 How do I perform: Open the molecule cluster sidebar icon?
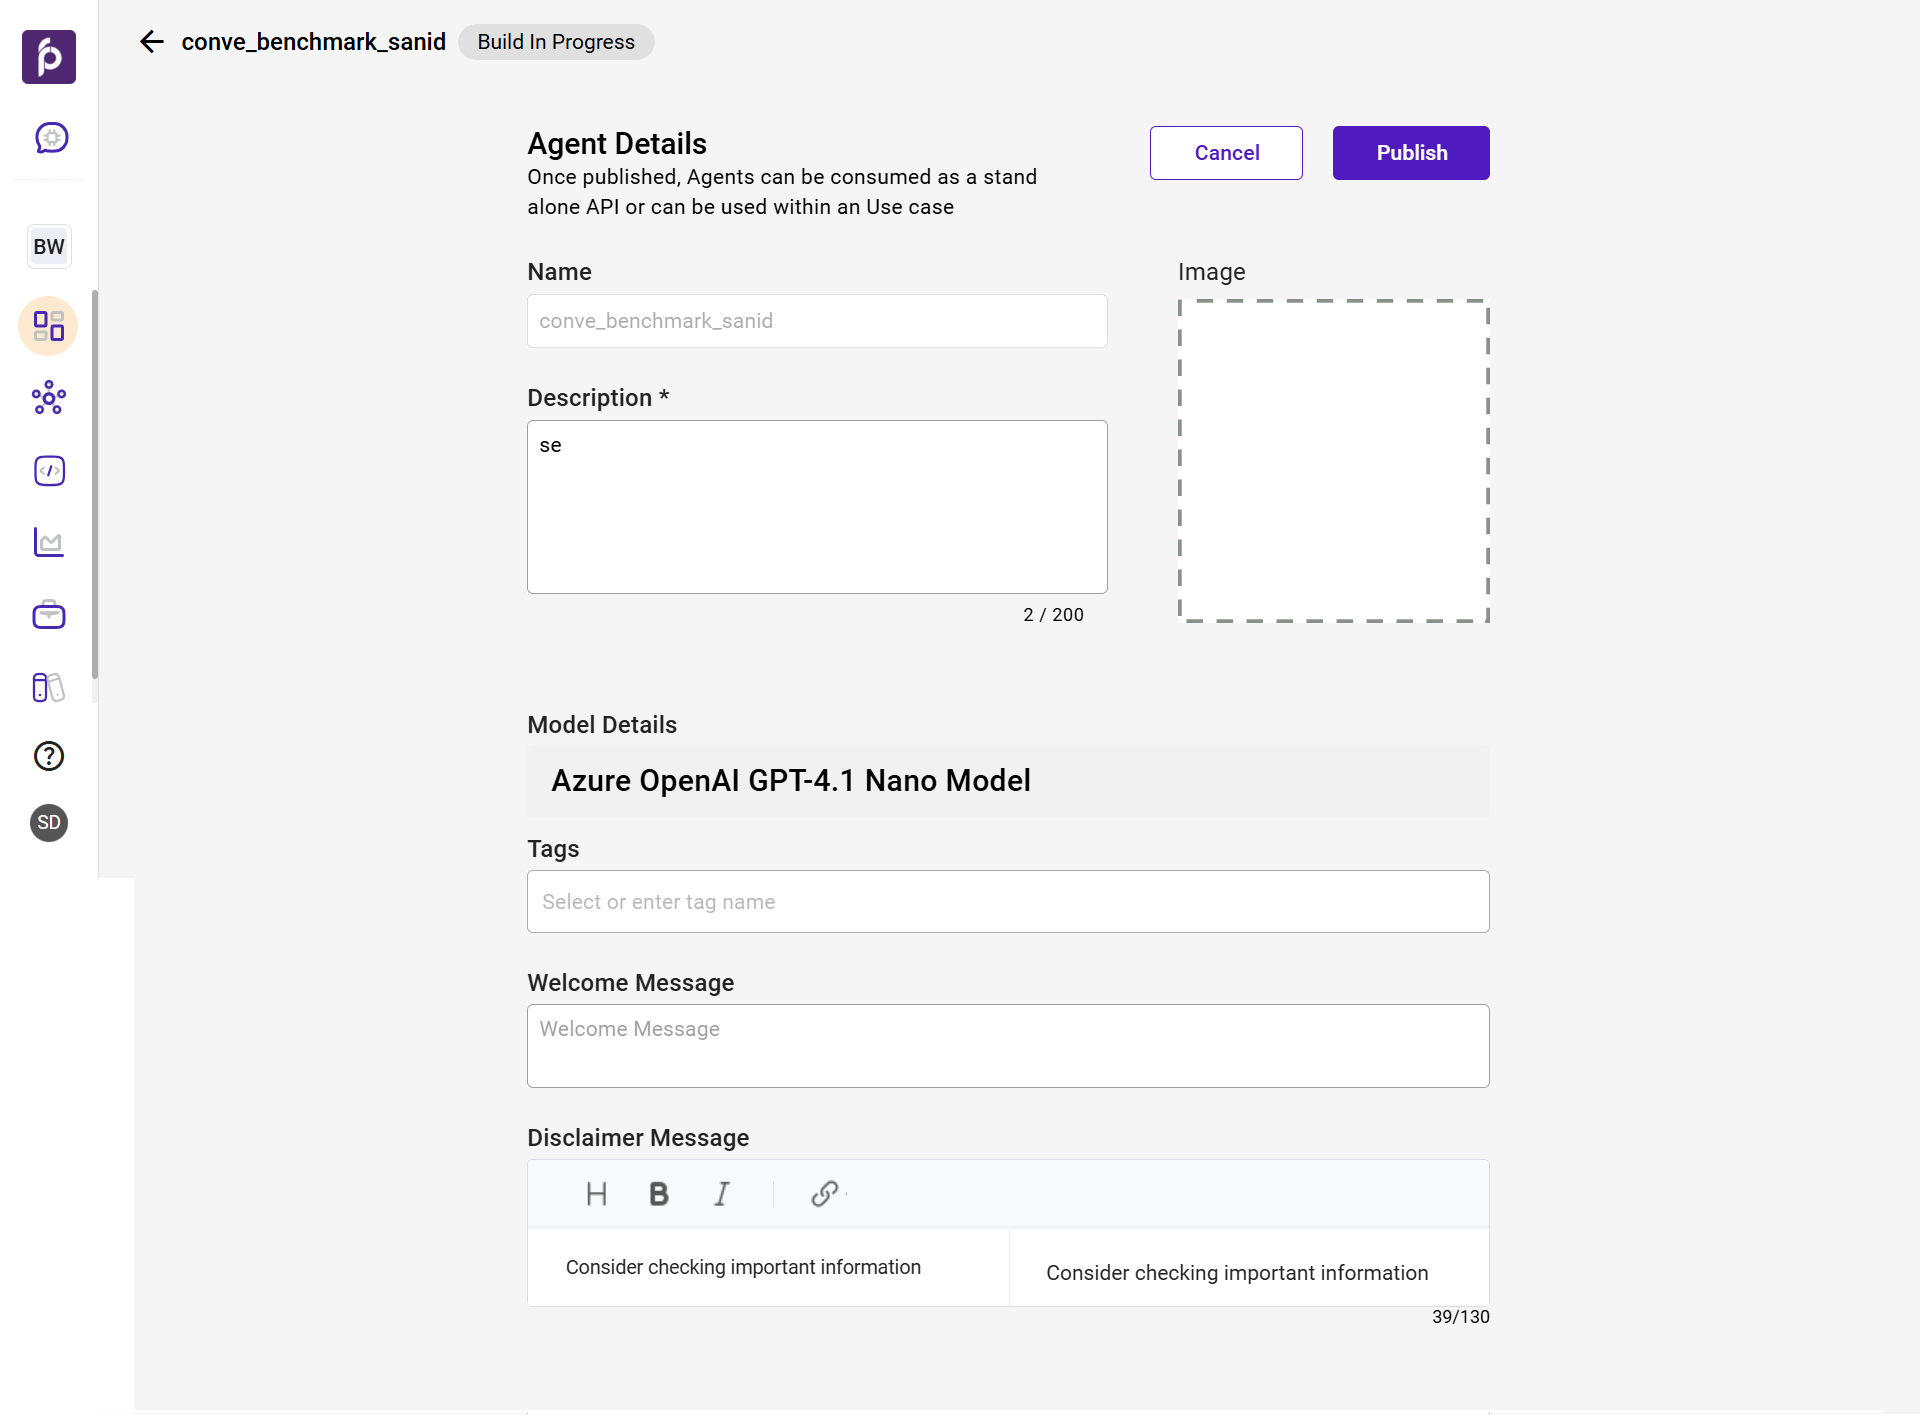(49, 398)
